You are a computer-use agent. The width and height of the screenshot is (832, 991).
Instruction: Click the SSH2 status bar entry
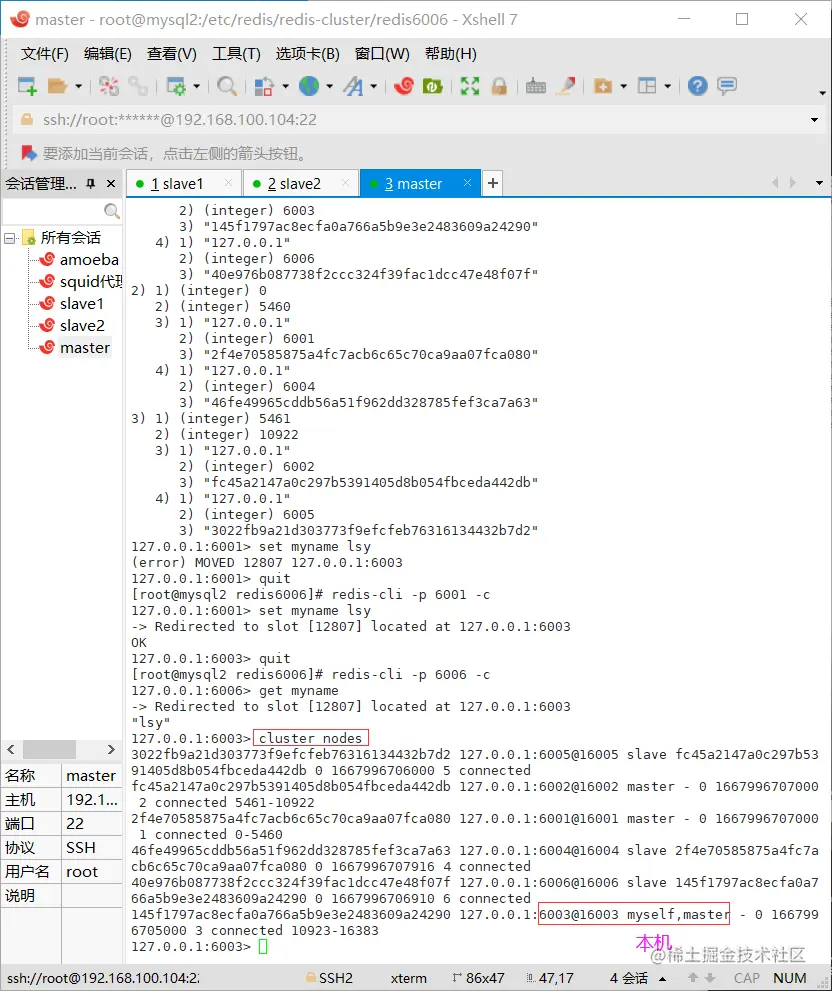pyautogui.click(x=329, y=978)
